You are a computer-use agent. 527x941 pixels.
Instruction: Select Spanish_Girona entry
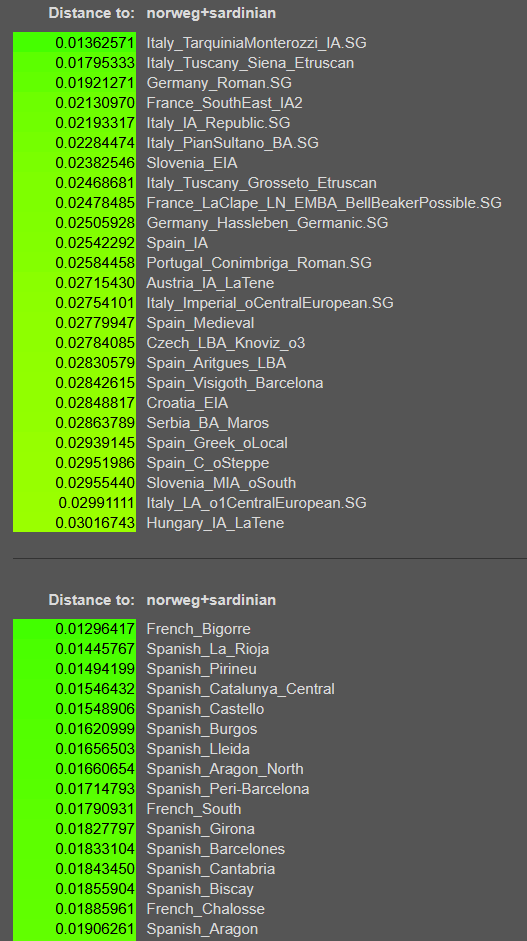pos(200,829)
